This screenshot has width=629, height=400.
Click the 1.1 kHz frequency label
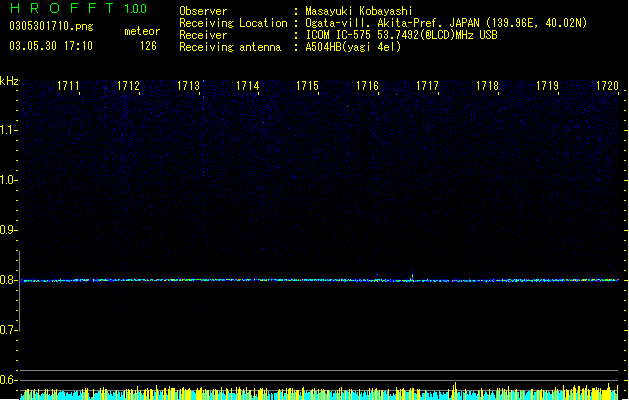coord(8,130)
